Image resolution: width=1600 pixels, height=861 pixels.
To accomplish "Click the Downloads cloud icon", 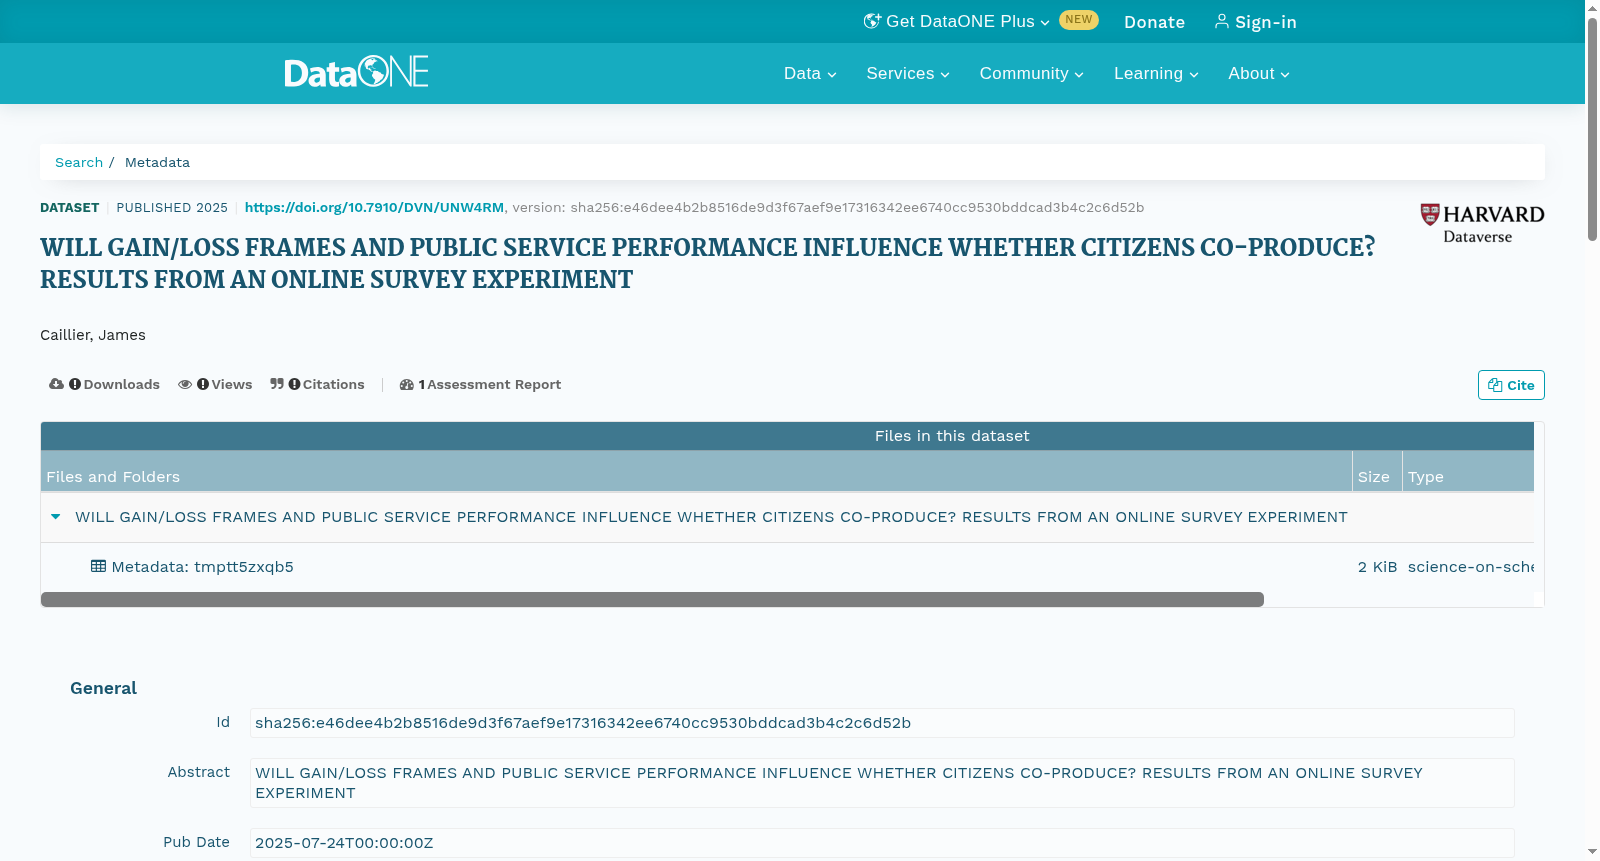I will [56, 384].
